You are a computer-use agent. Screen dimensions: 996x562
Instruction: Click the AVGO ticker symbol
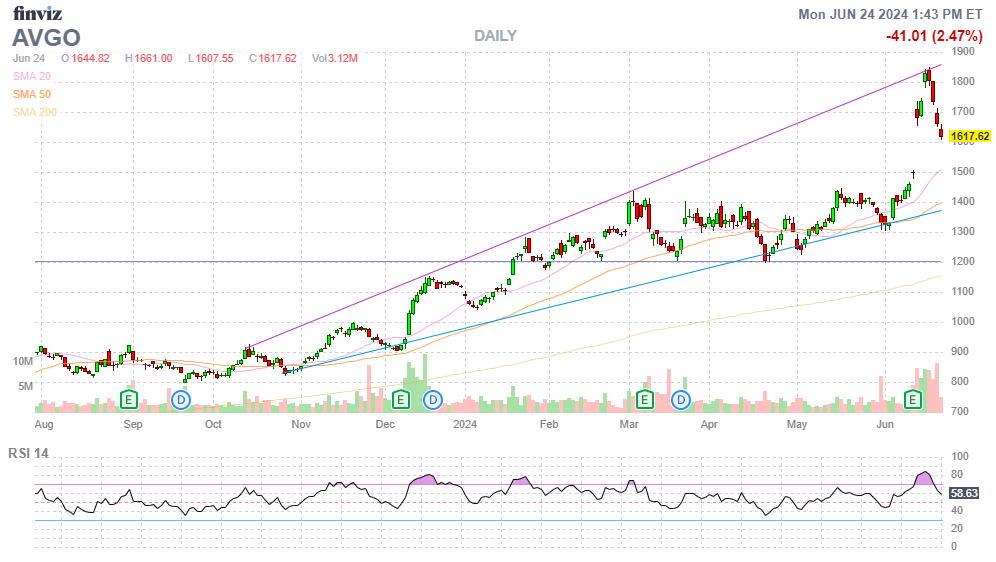[x=45, y=37]
